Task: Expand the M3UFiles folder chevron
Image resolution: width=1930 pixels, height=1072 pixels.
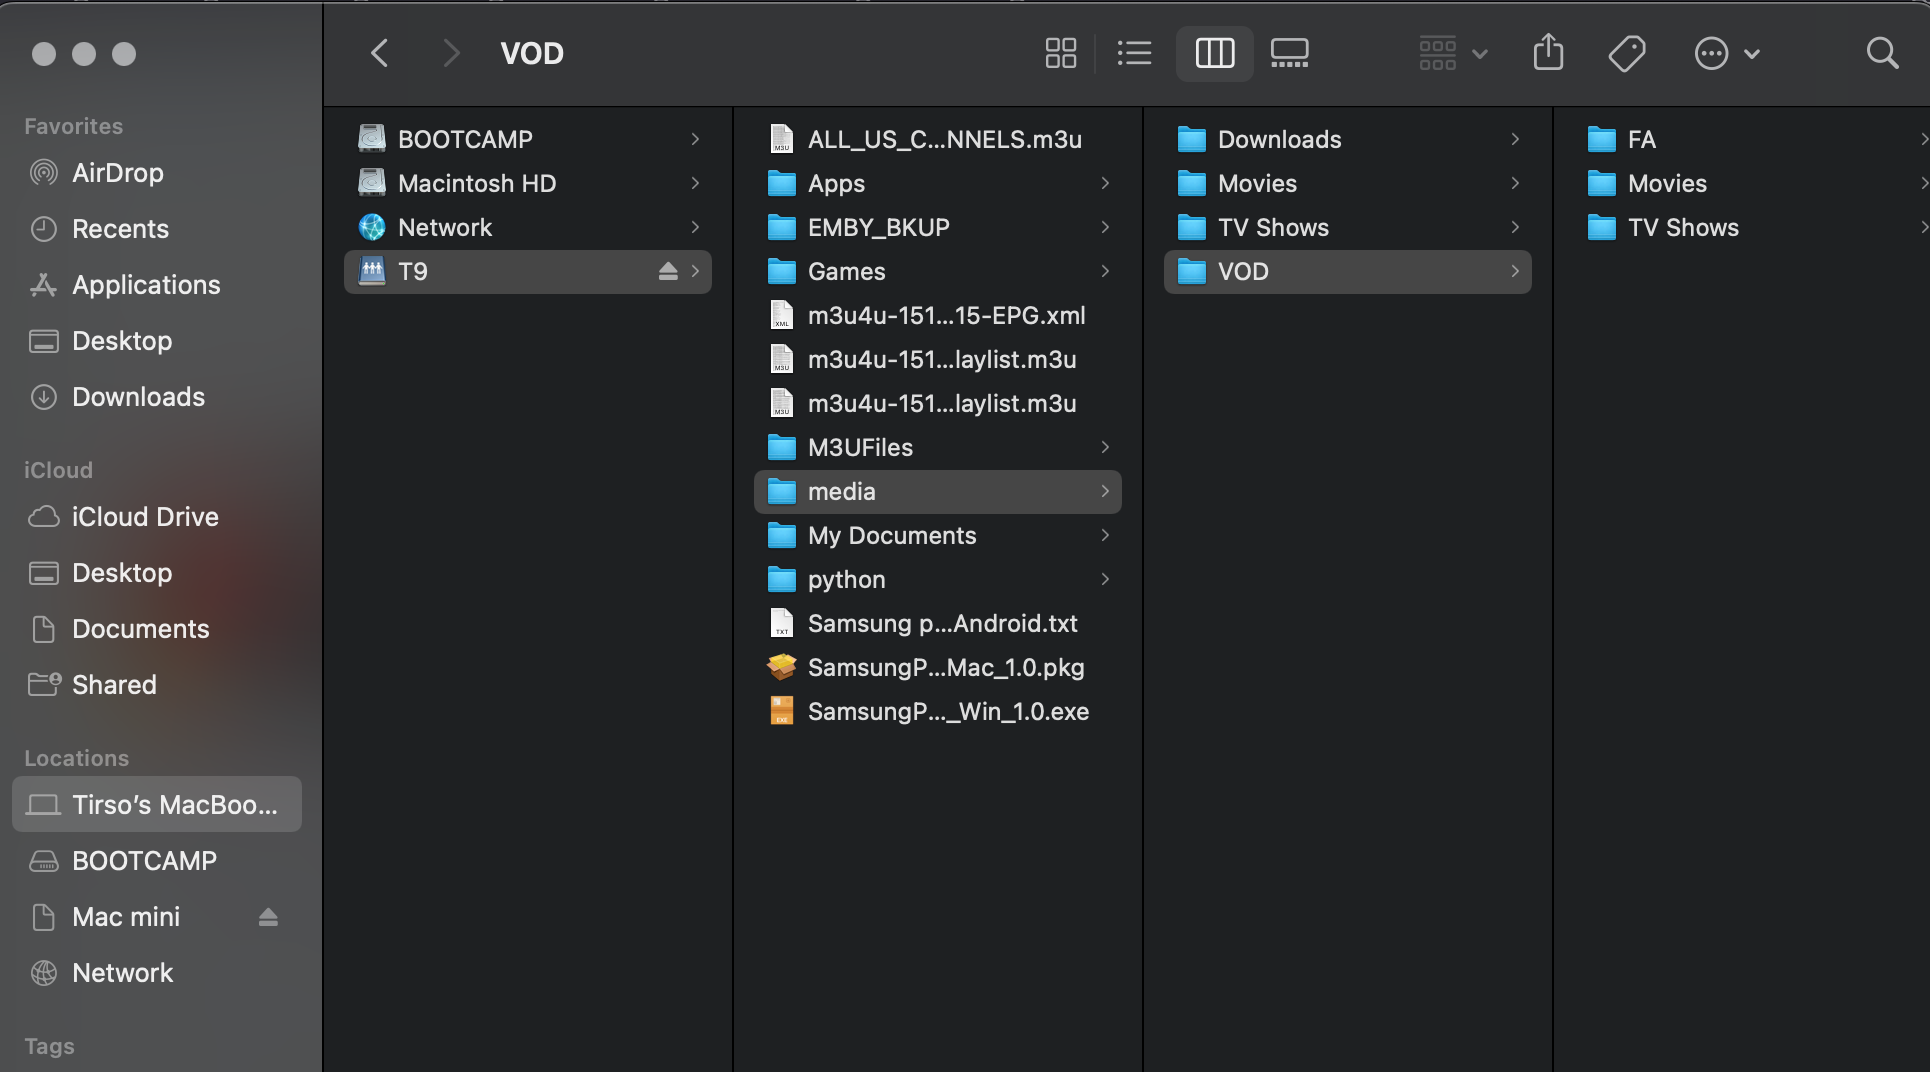Action: [x=1105, y=447]
